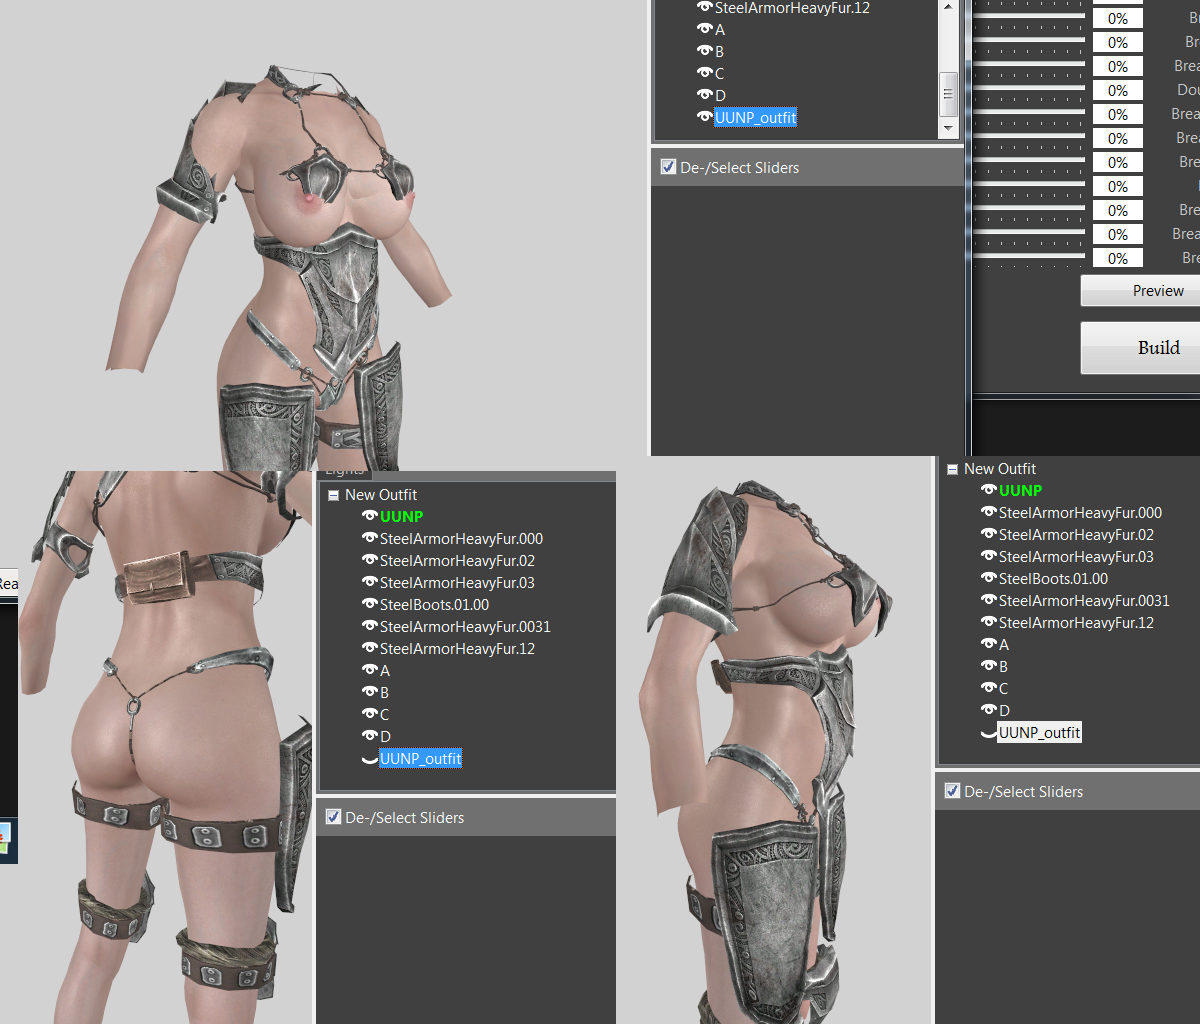Hide SteelBoots.01.00 via eye in lower-right tree
Screen dimensions: 1200x1024
(989, 579)
